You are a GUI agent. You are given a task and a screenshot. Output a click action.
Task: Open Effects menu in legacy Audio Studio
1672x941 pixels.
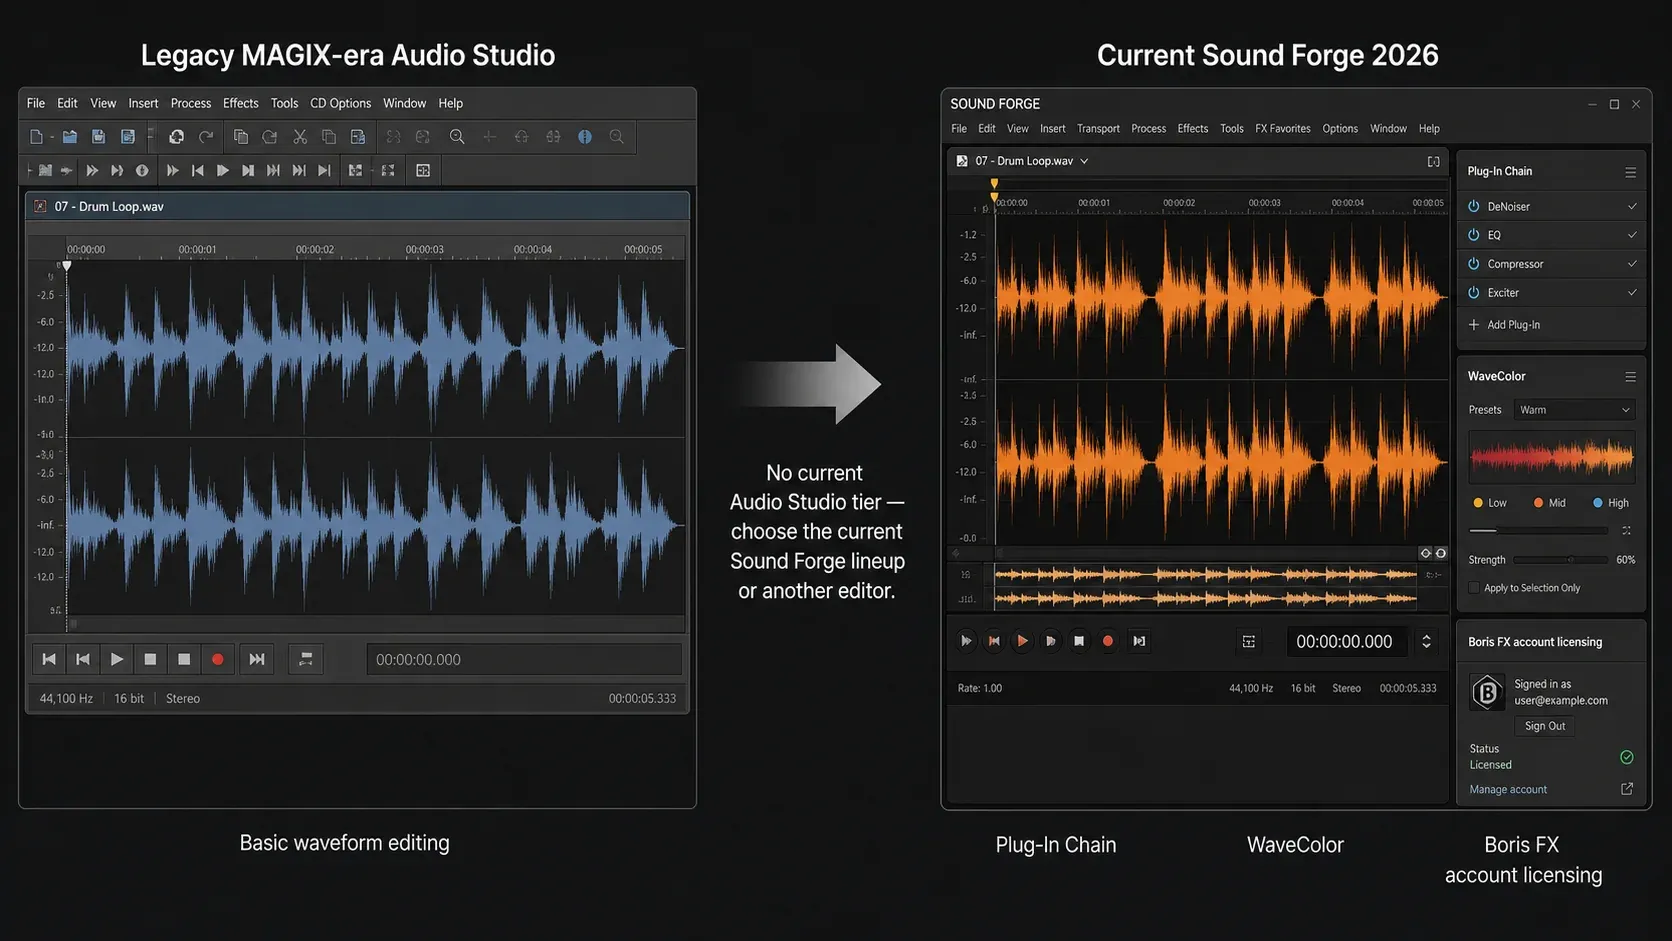point(240,103)
